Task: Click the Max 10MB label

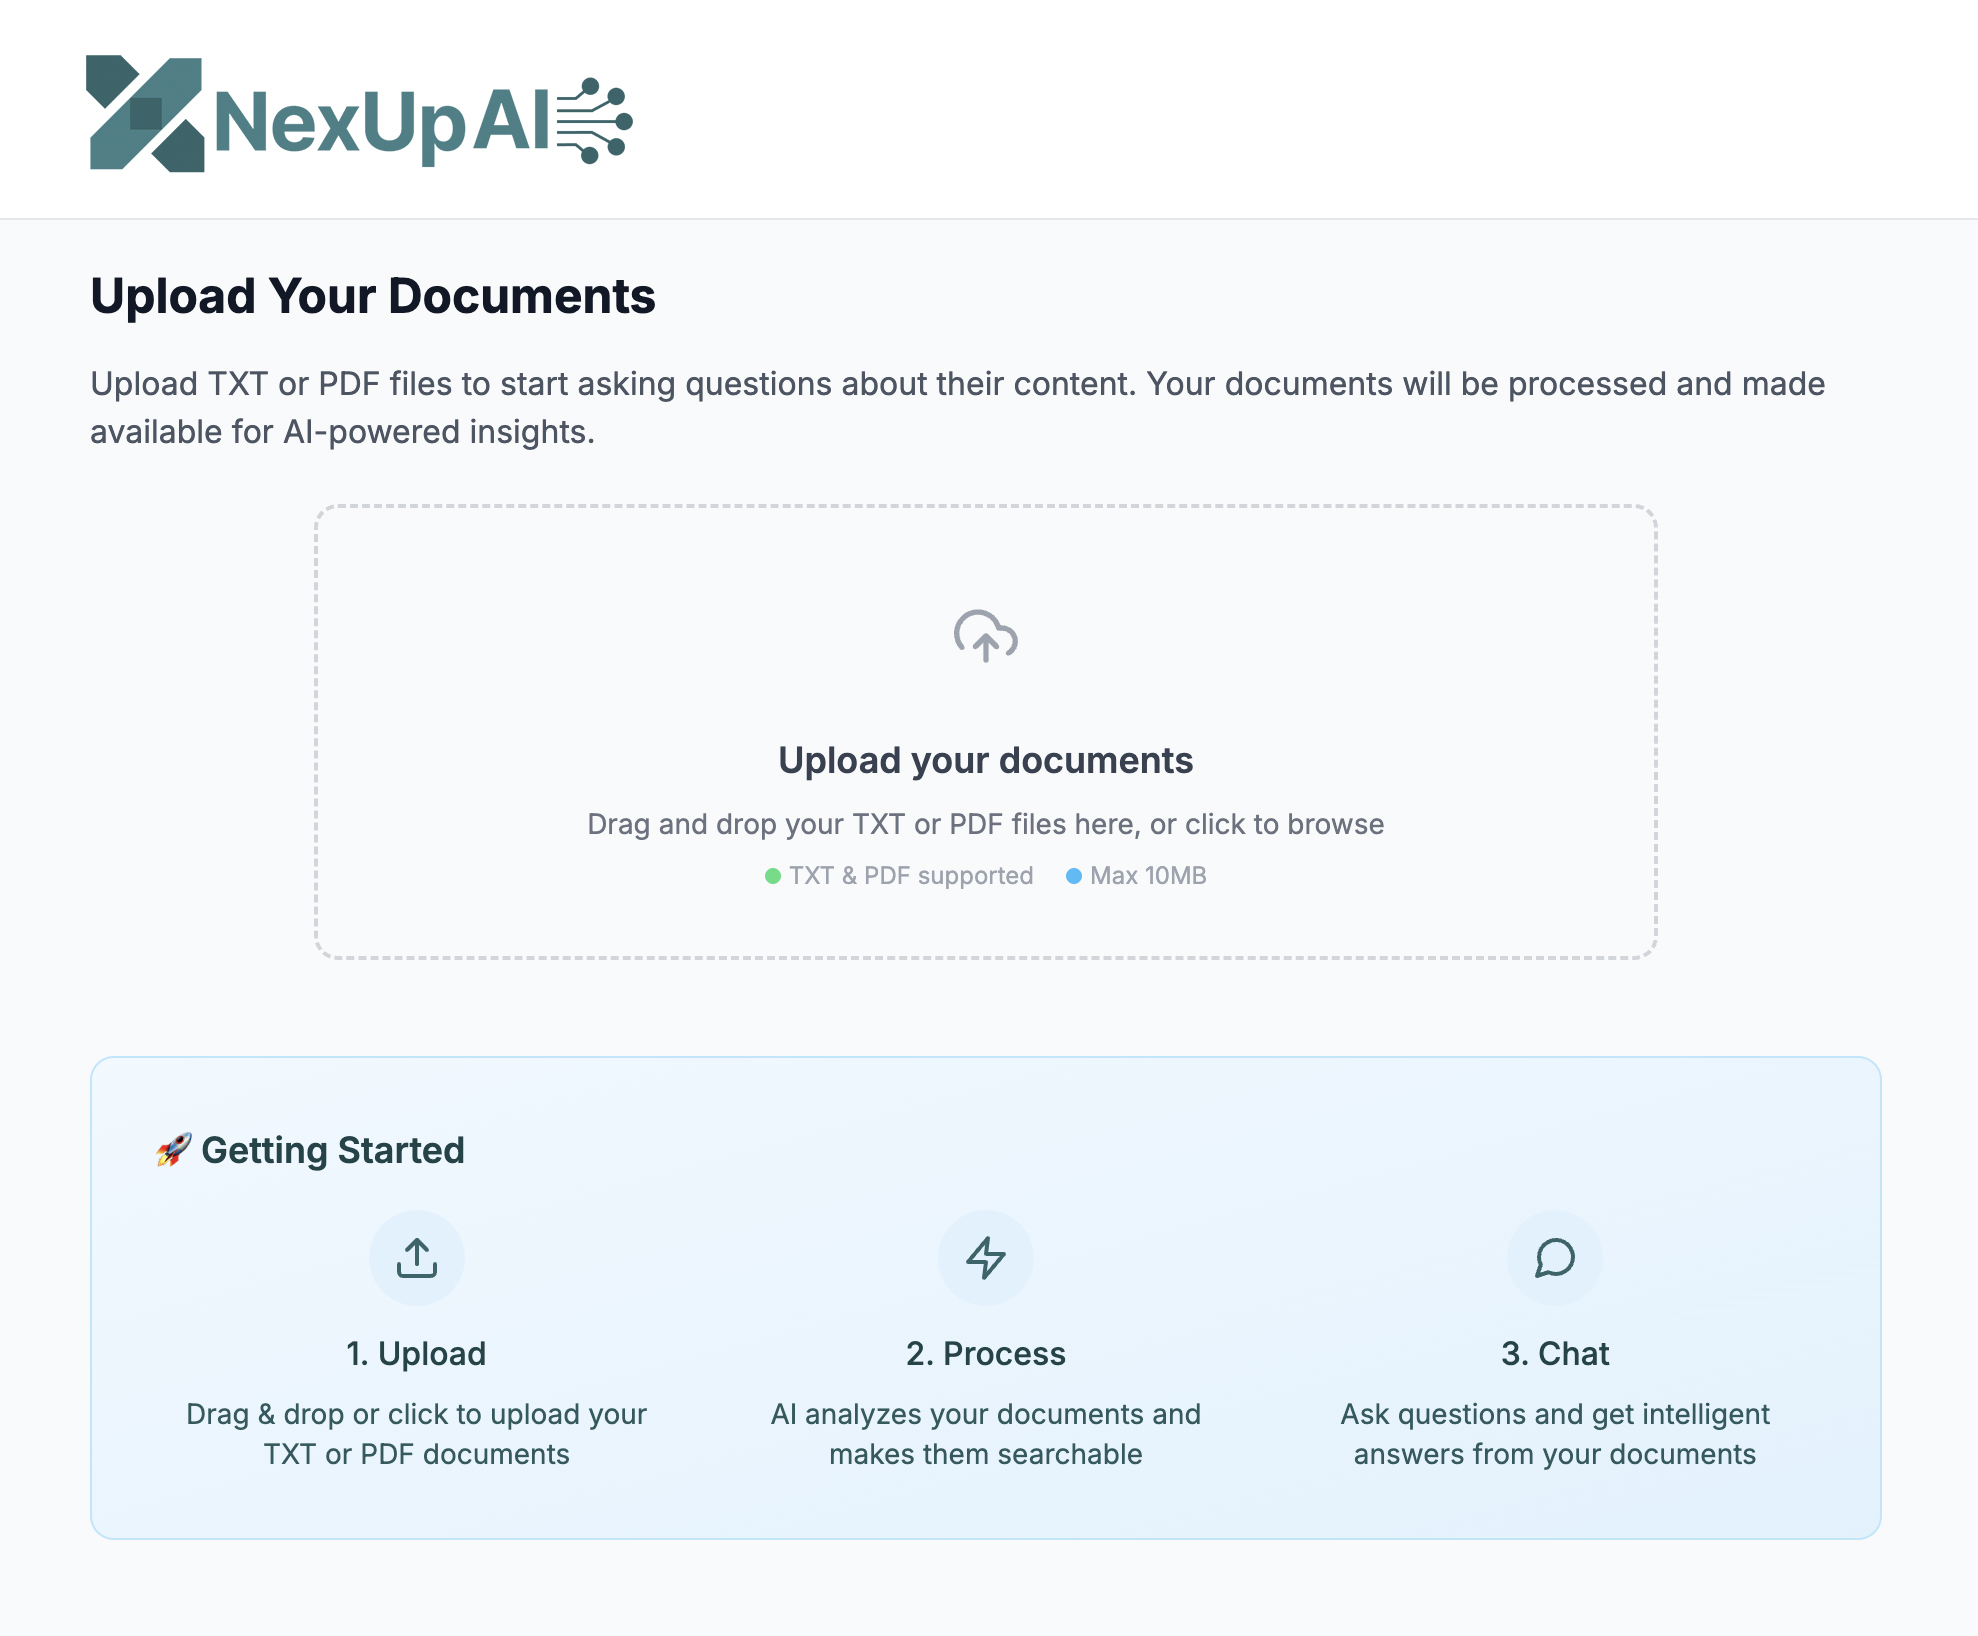Action: tap(1147, 875)
